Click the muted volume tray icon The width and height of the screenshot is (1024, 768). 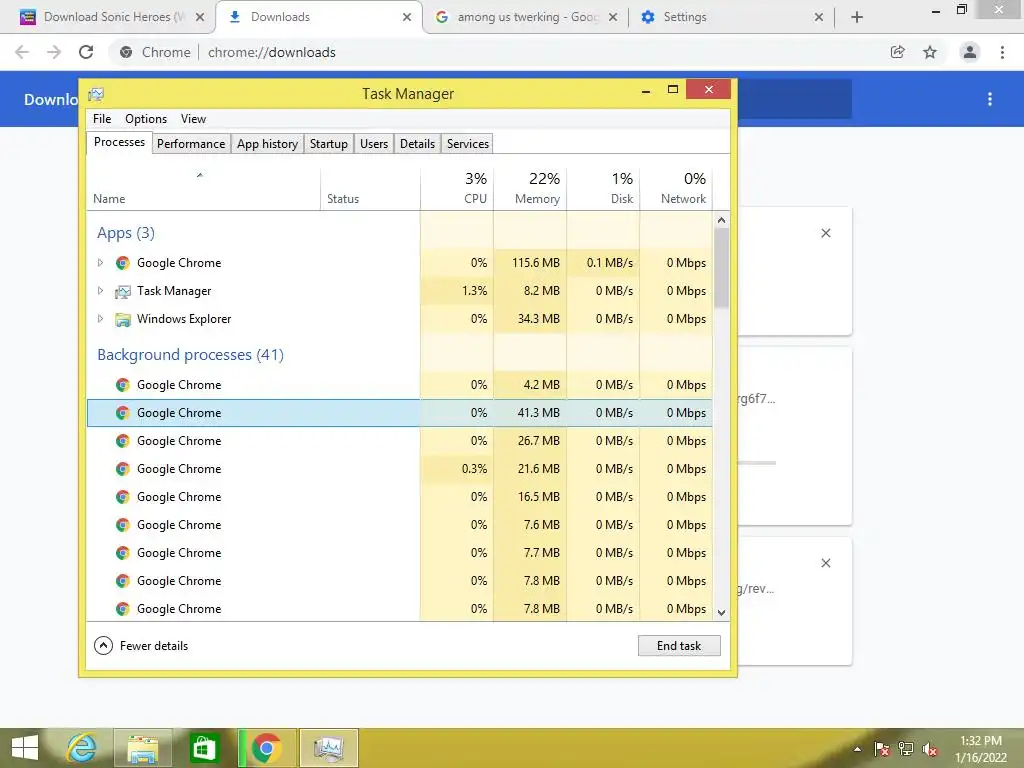(930, 749)
